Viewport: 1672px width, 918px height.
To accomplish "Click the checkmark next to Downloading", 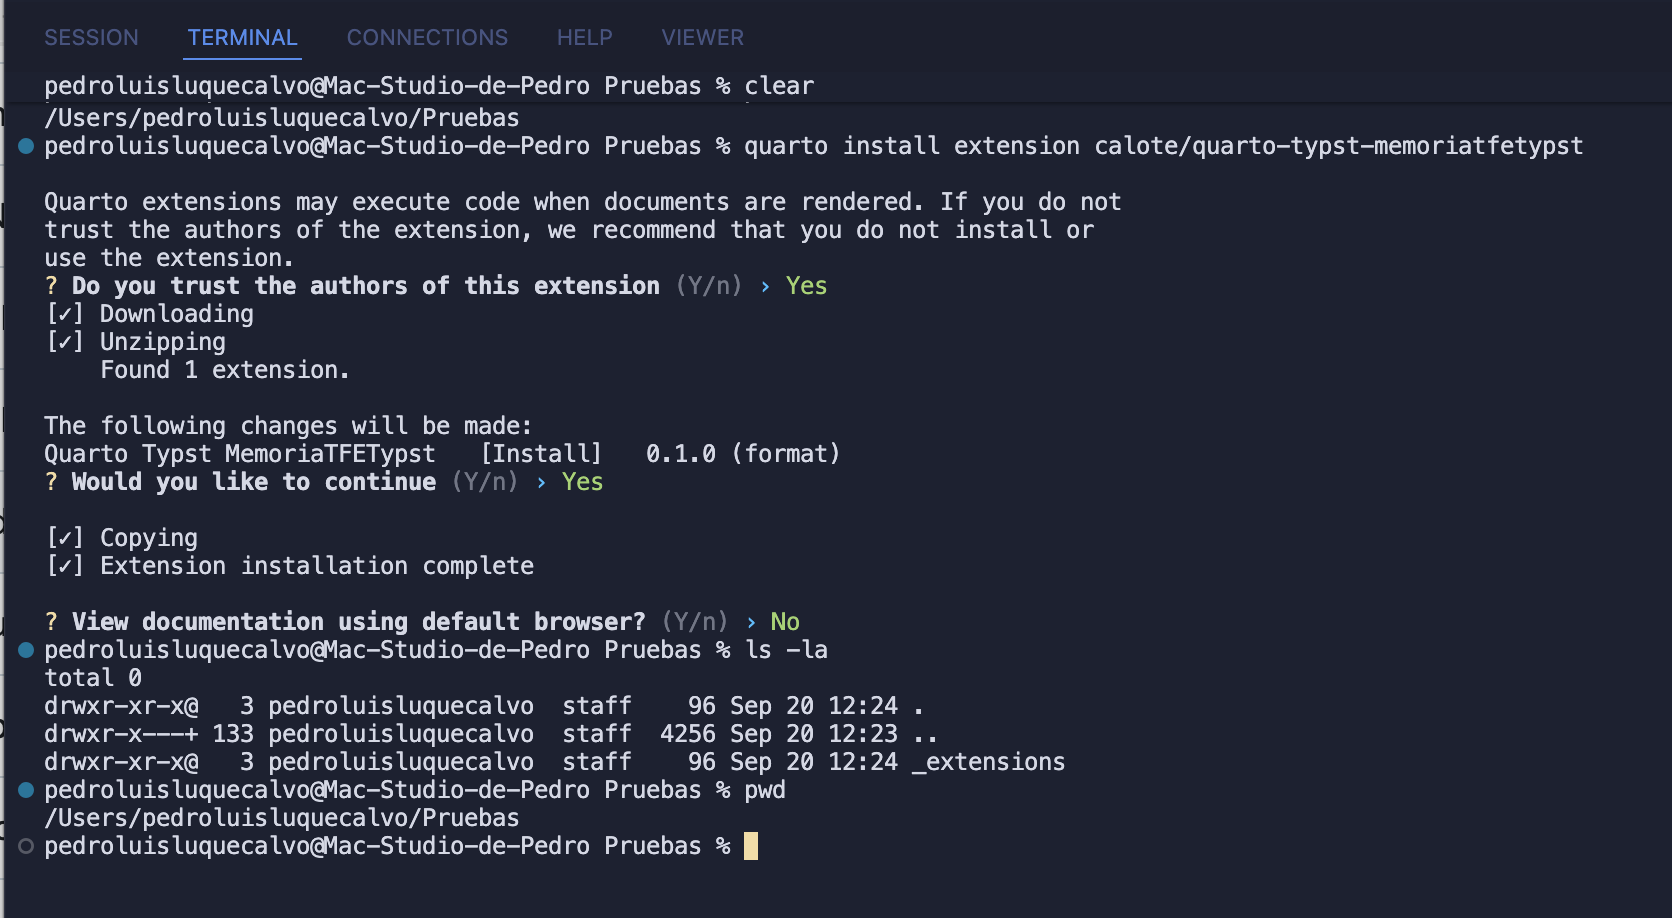I will pyautogui.click(x=65, y=314).
